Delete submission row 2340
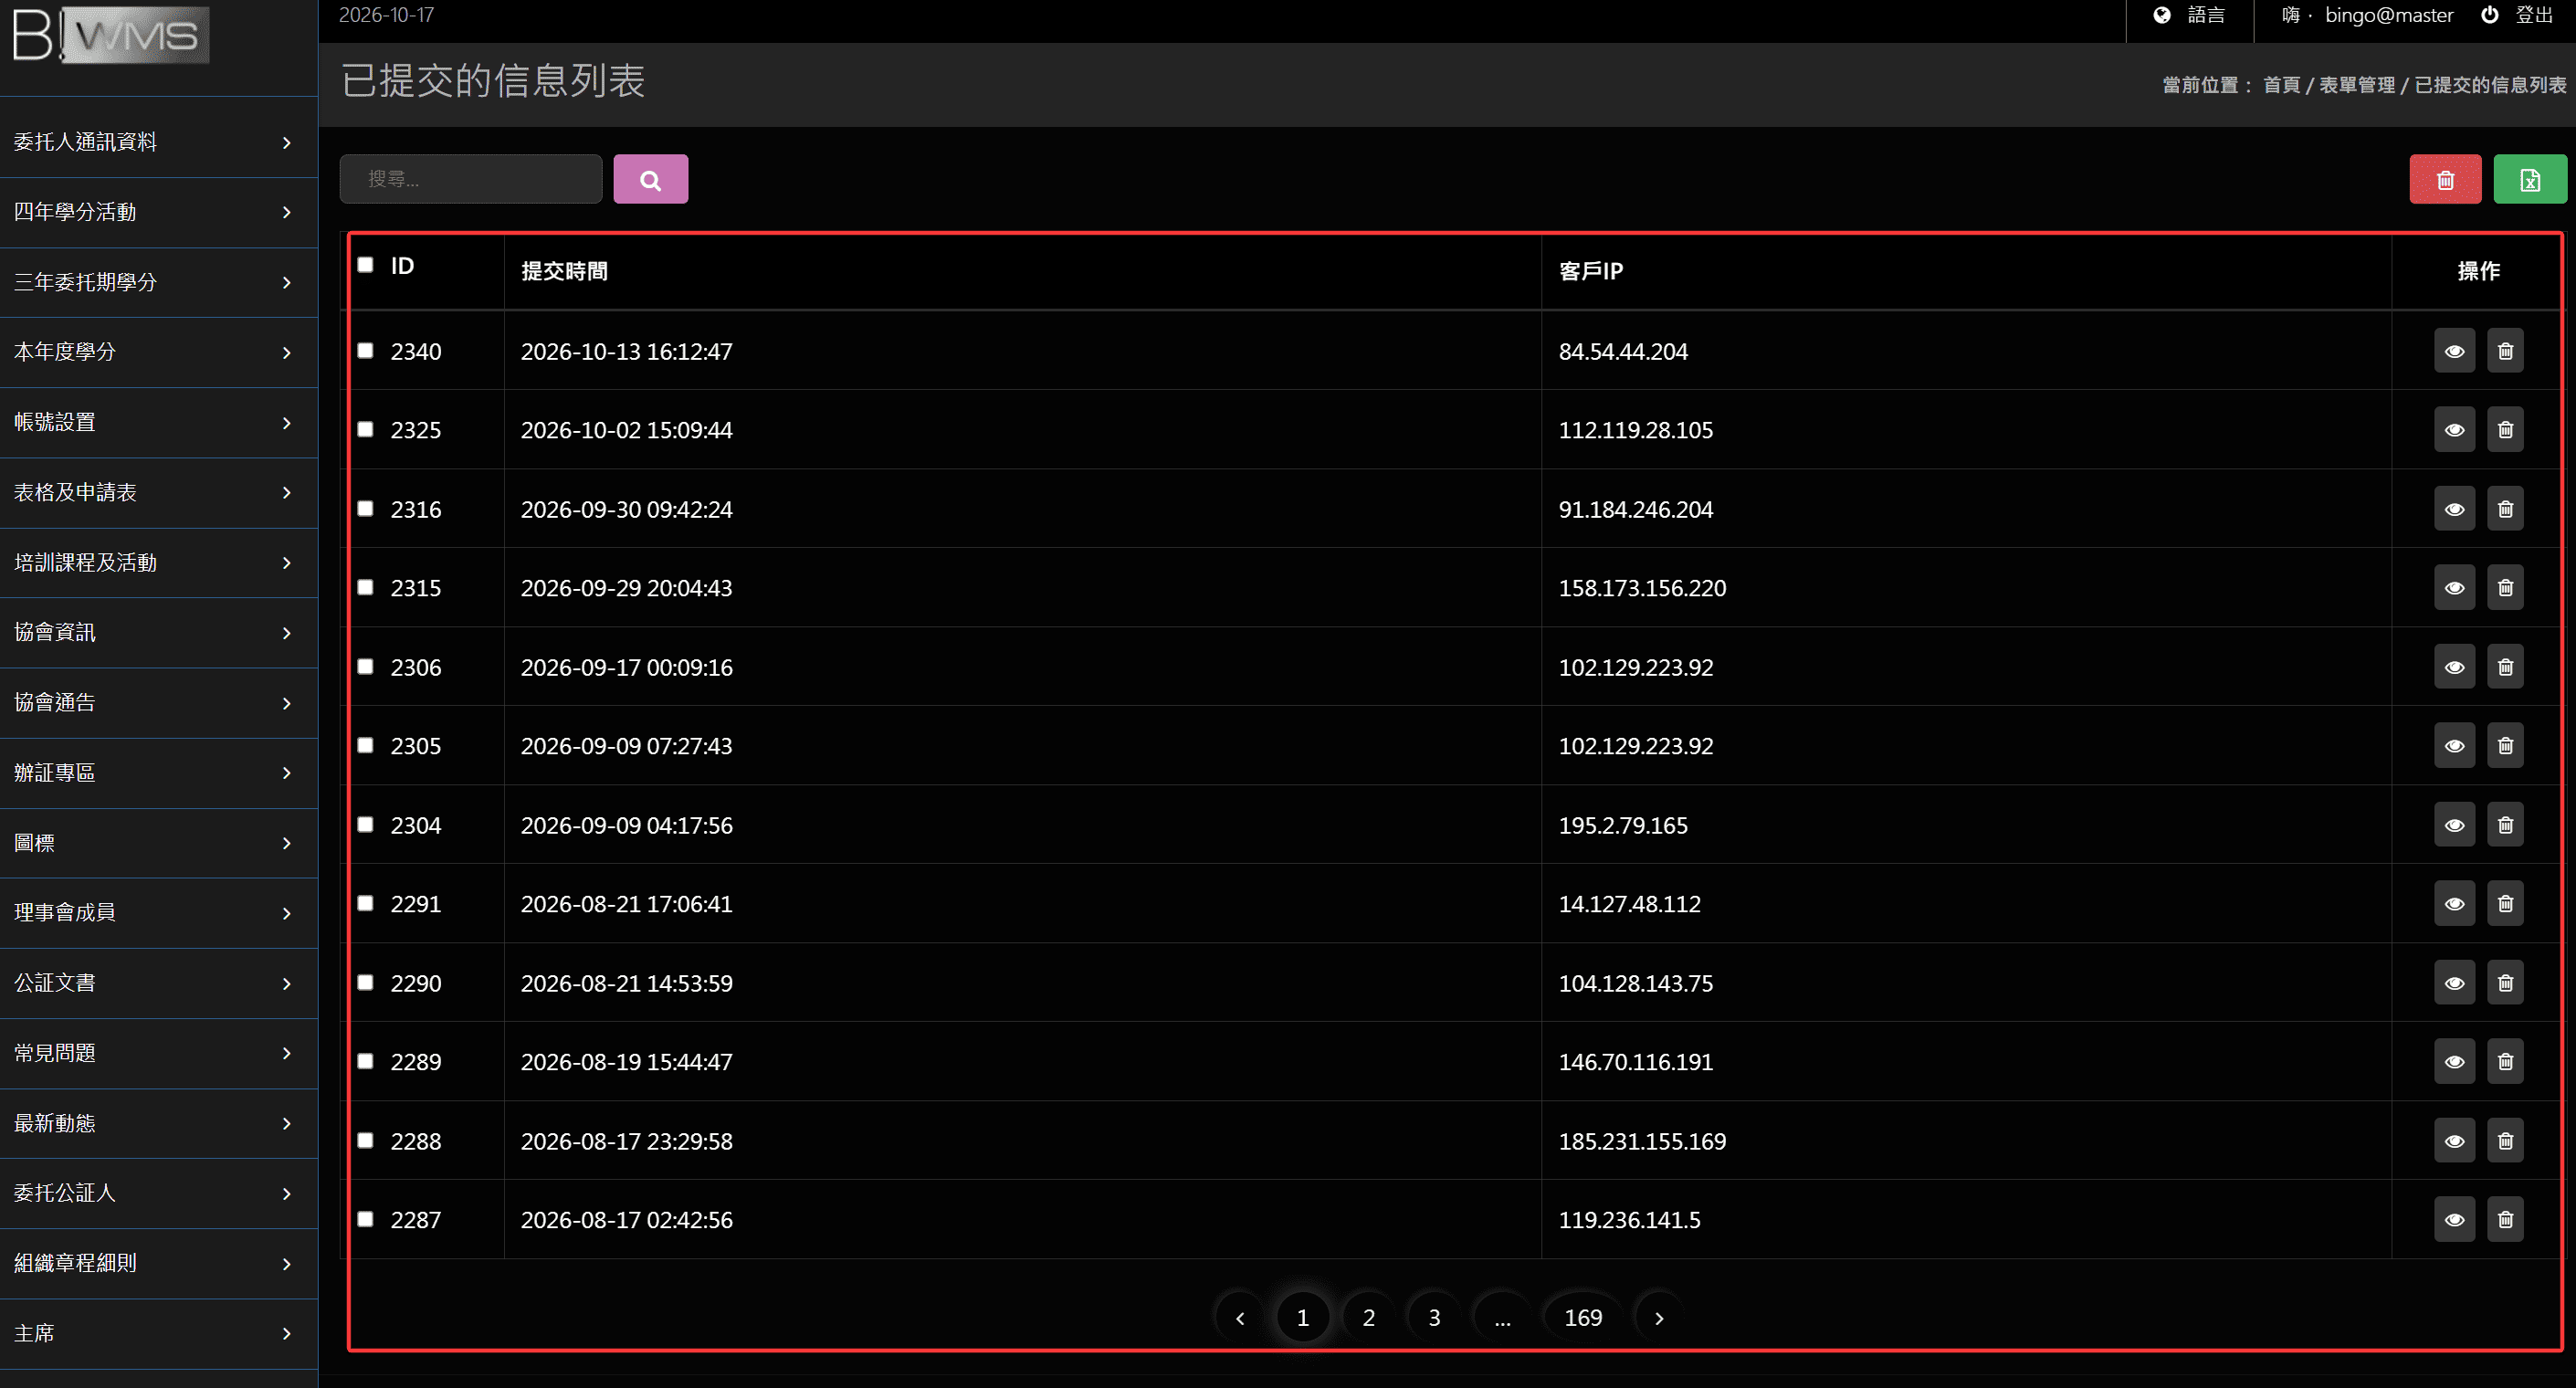 tap(2505, 351)
